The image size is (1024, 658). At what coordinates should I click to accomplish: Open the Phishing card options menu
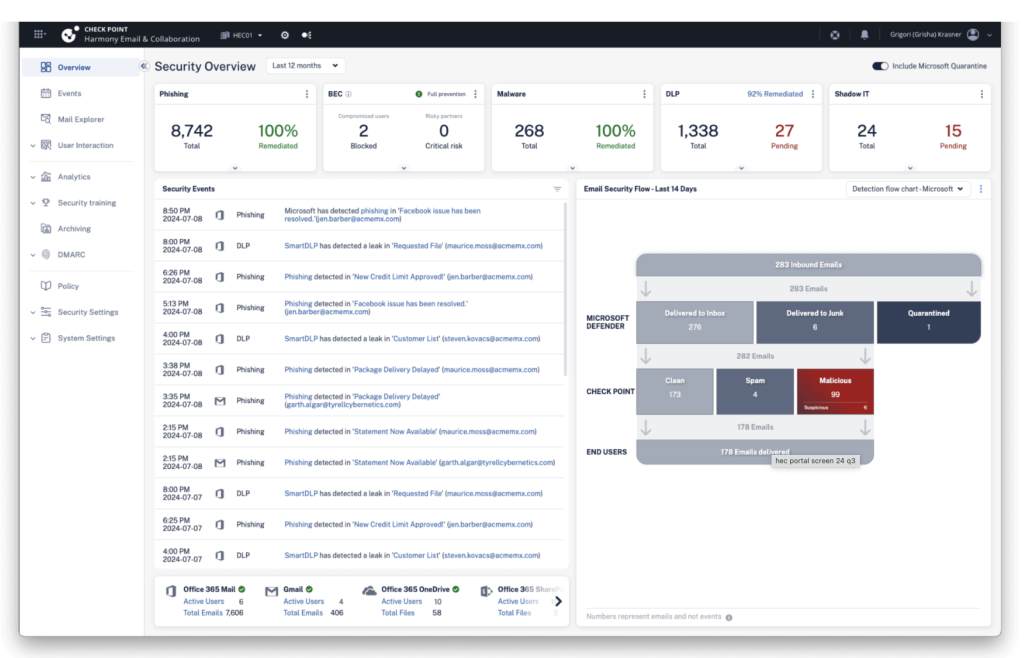307,94
